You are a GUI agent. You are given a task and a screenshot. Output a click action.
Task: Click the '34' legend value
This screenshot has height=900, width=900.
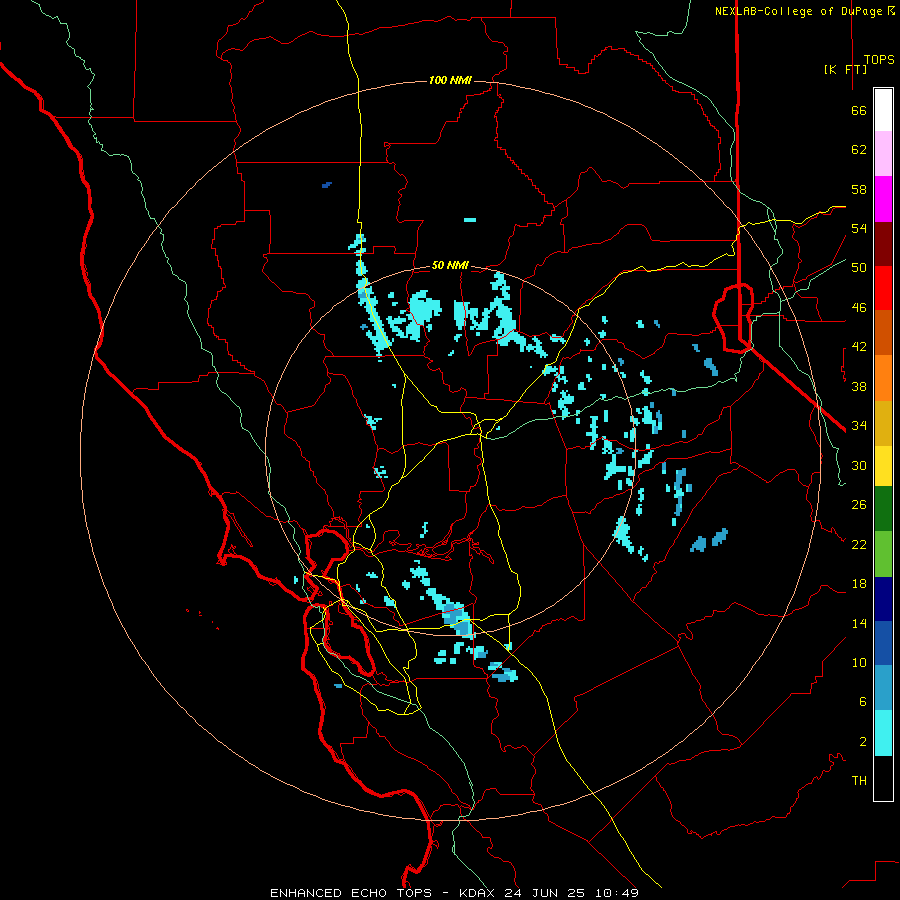[859, 426]
